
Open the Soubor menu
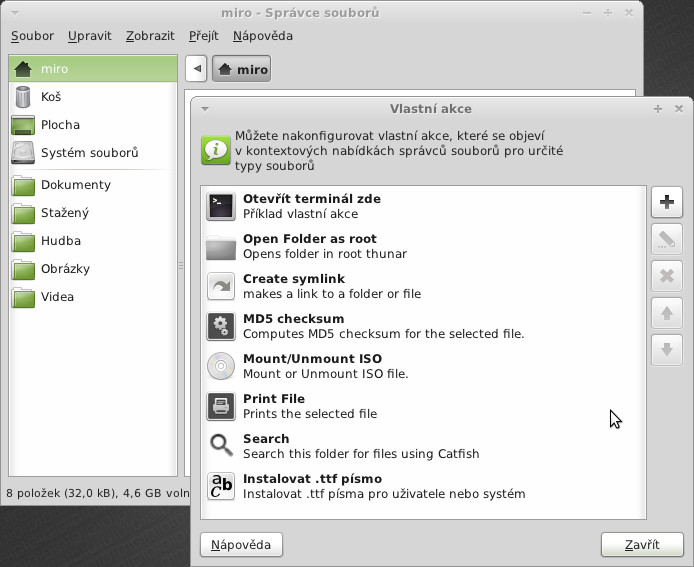coord(32,36)
